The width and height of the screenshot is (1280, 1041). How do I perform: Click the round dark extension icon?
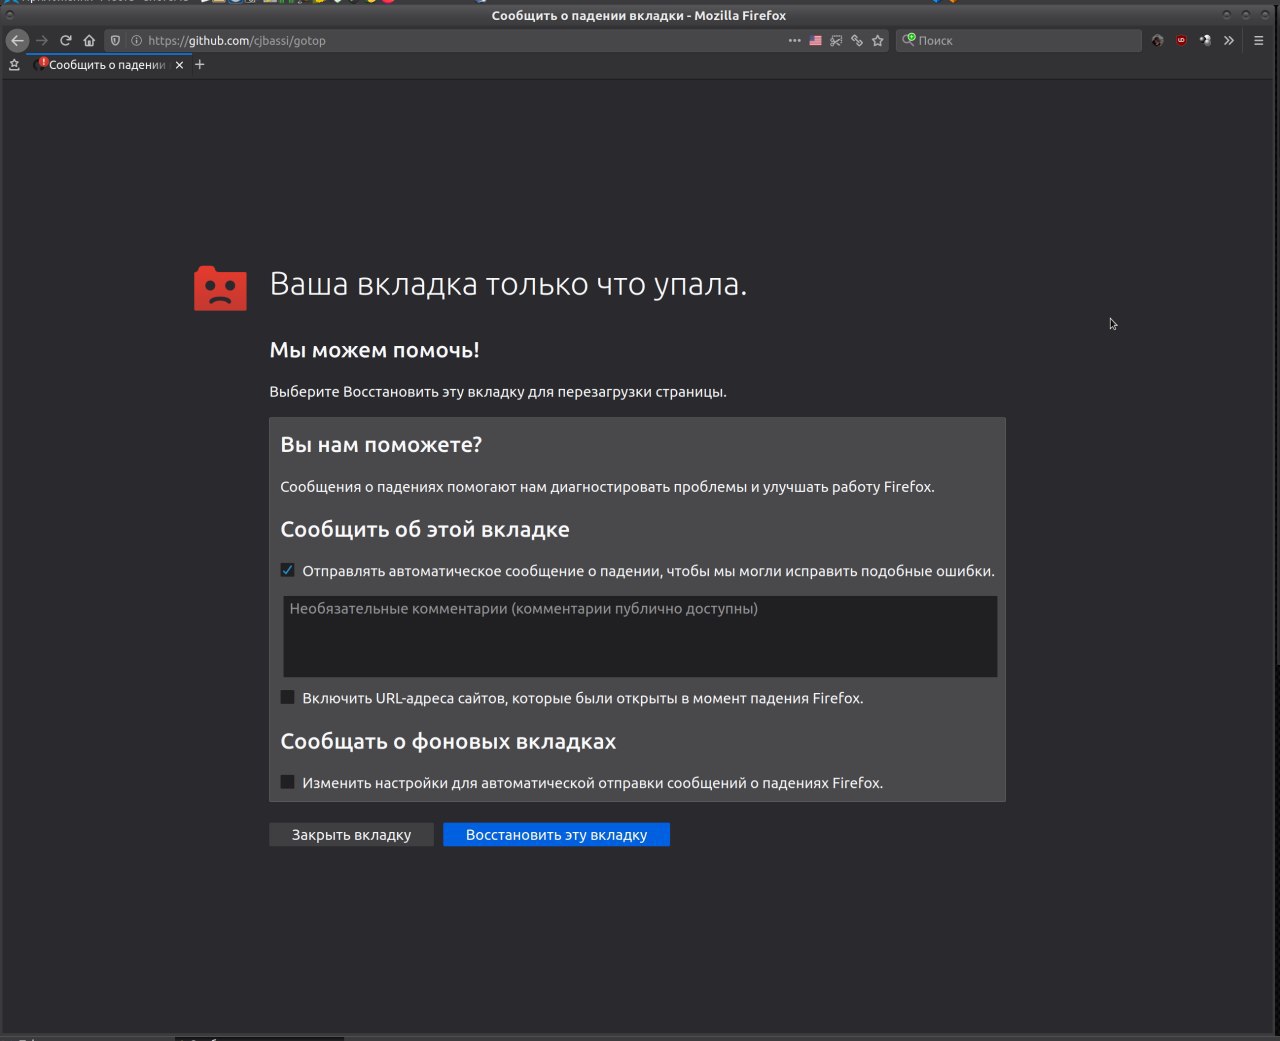1157,40
